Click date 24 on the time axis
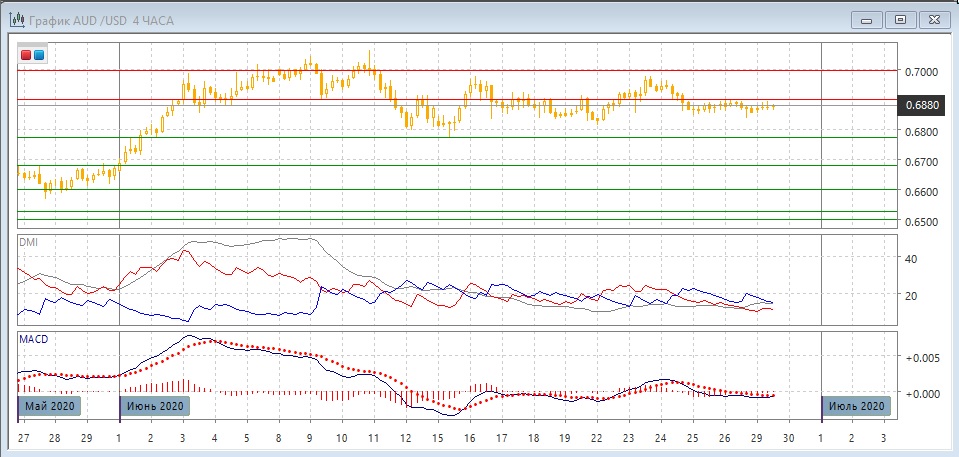Image resolution: width=959 pixels, height=457 pixels. [x=660, y=439]
